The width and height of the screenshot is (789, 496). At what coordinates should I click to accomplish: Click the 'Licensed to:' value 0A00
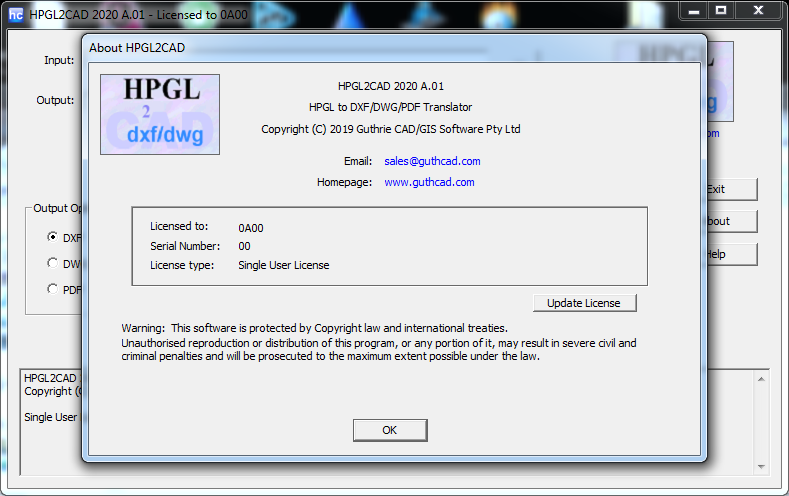251,228
